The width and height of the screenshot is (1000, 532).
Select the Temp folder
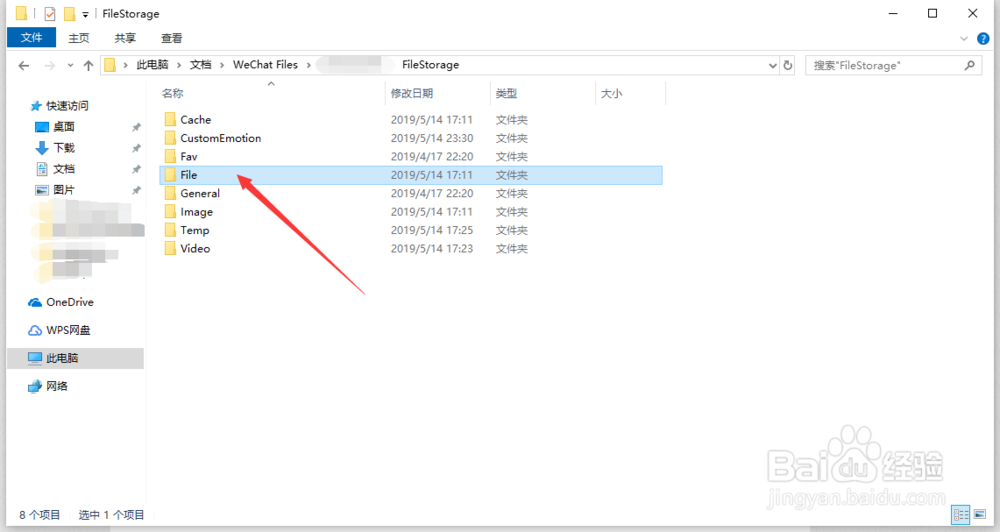pyautogui.click(x=411, y=230)
